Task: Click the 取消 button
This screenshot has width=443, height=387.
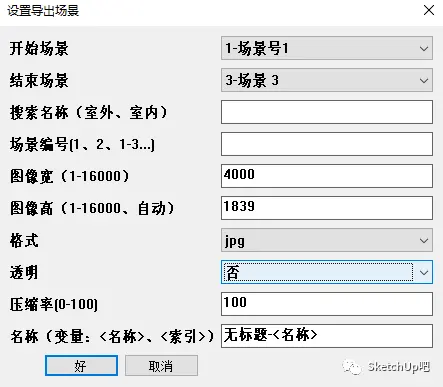Action: [161, 366]
